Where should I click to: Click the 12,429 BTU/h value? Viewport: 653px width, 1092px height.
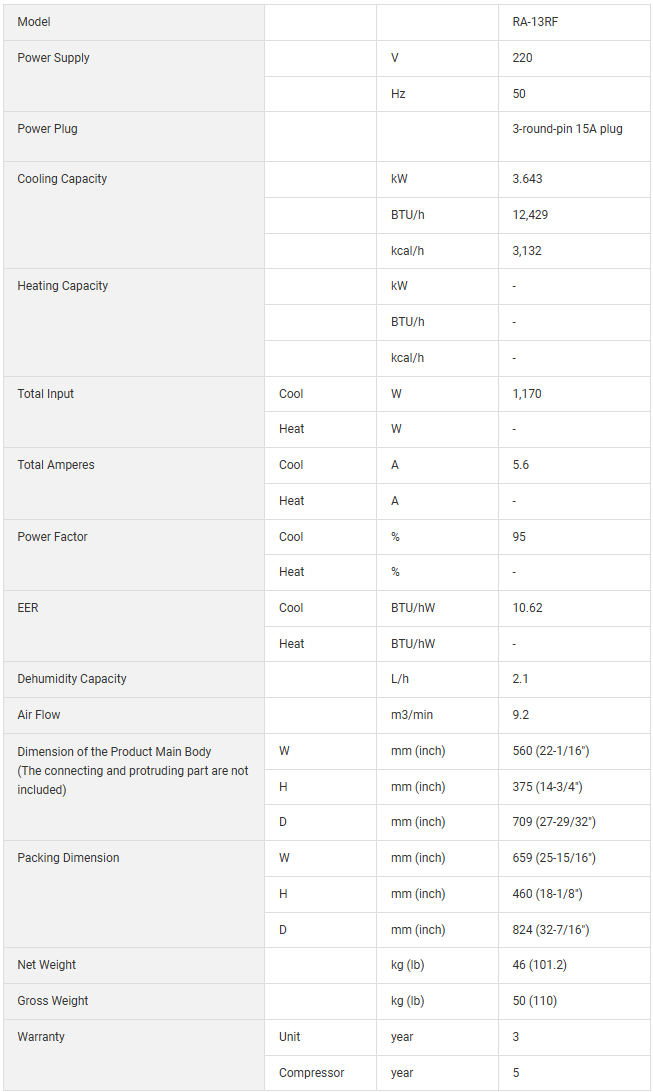pyautogui.click(x=530, y=215)
